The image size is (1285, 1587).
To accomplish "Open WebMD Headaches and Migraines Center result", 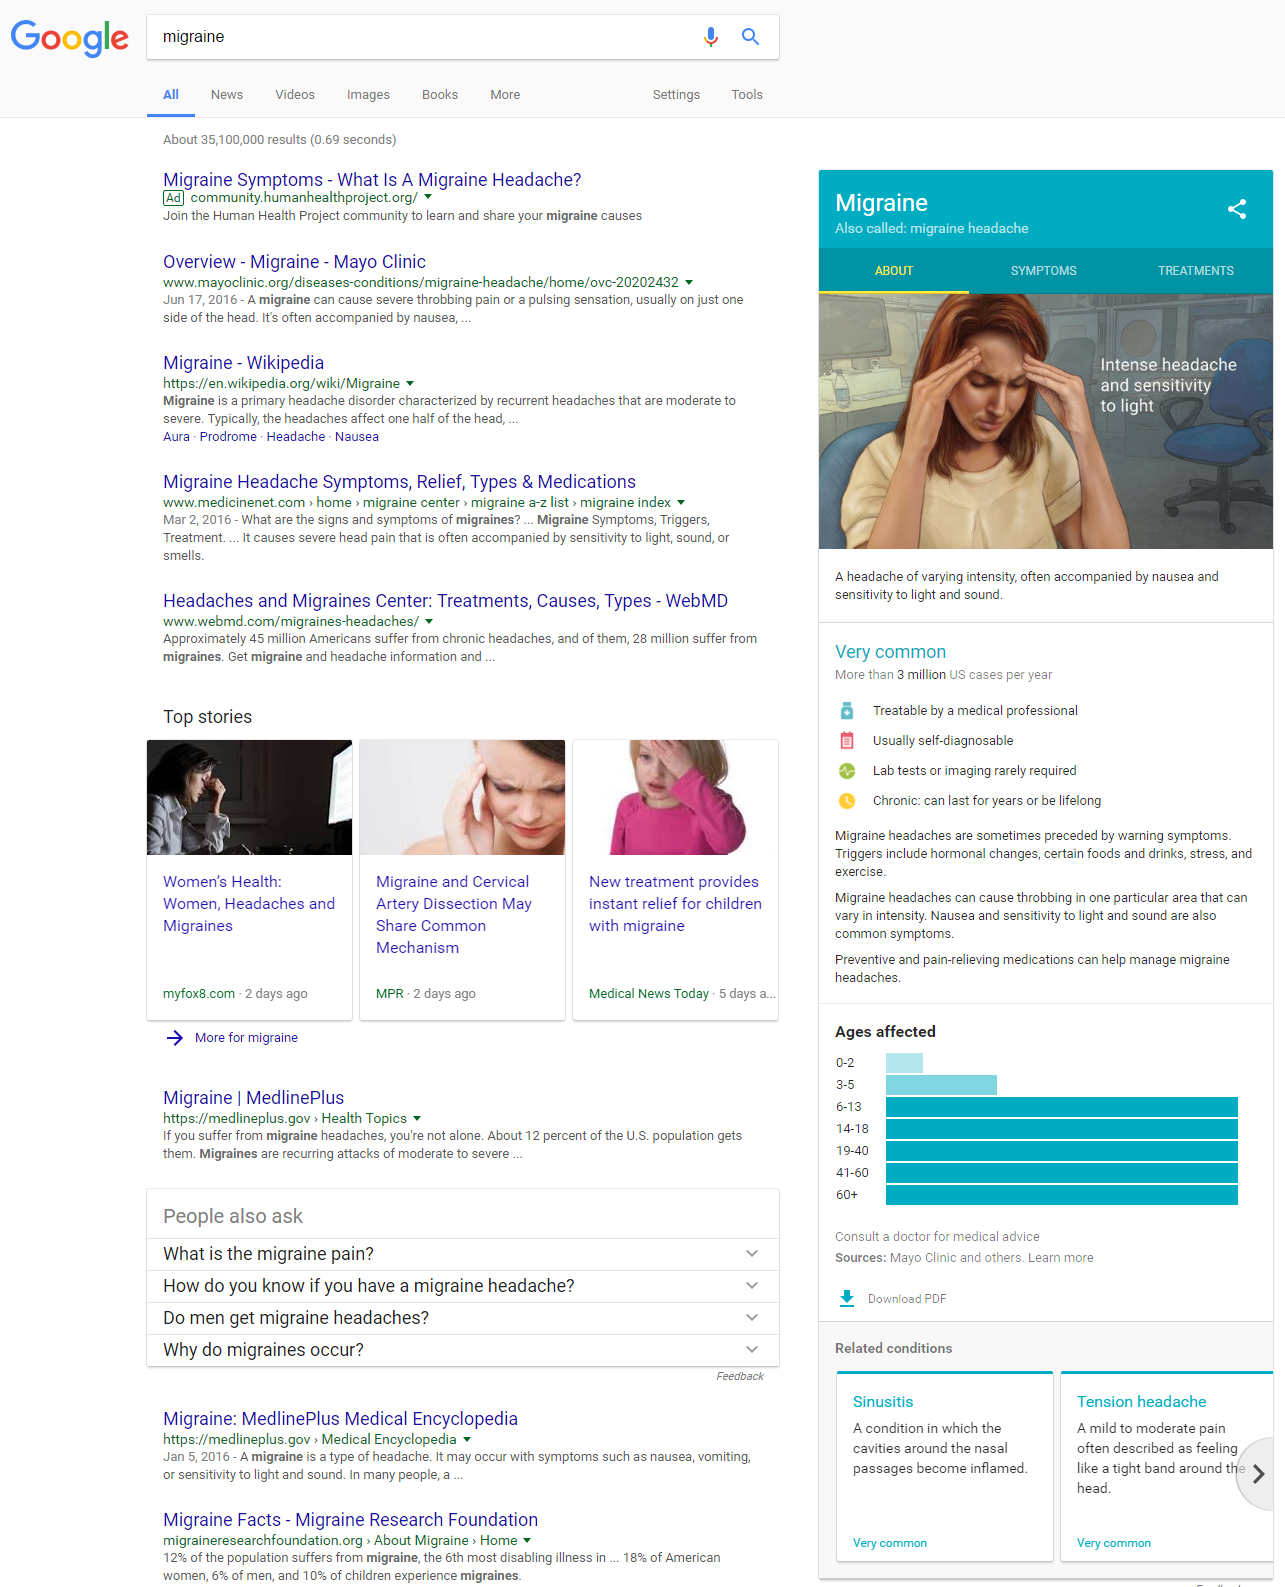I will 445,601.
